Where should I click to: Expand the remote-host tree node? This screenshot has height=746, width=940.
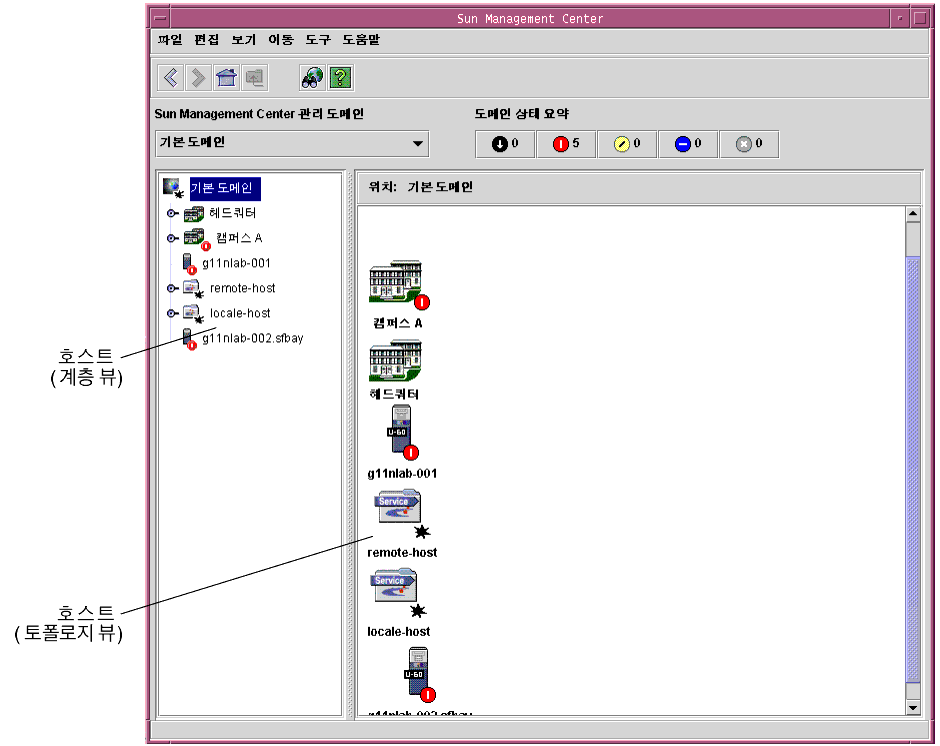[x=172, y=288]
